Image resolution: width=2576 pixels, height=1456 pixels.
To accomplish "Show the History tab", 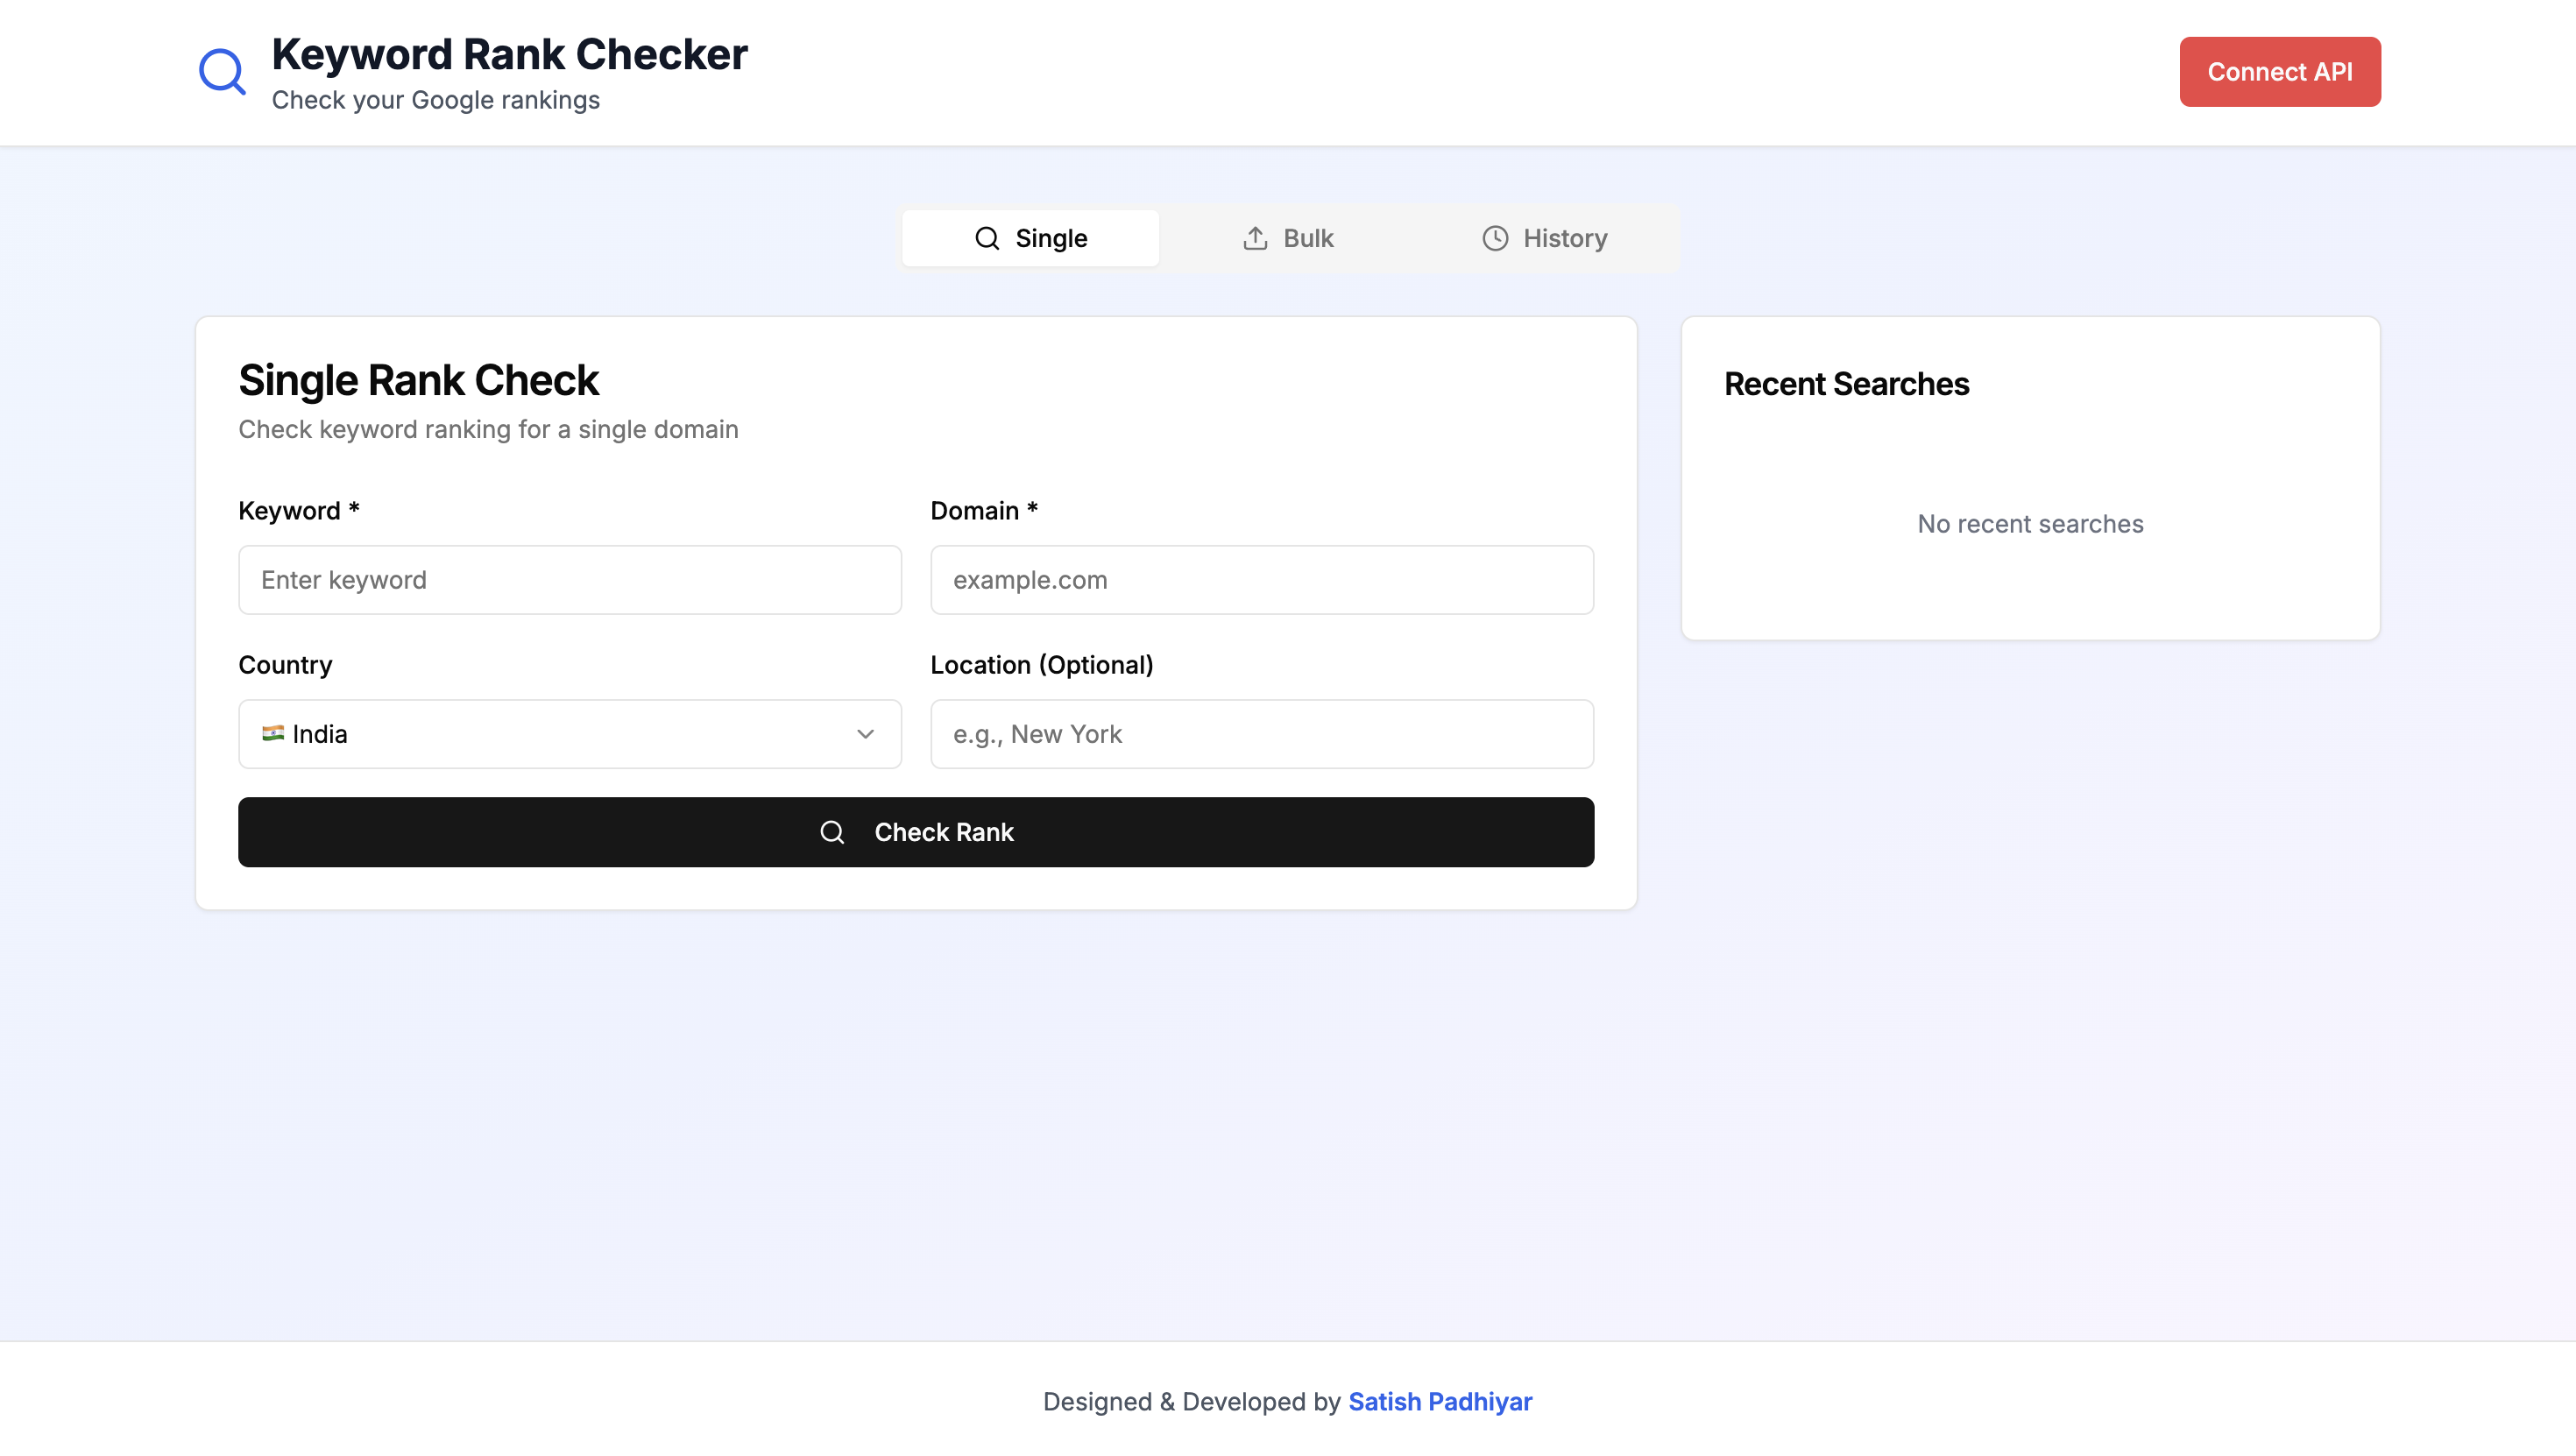I will click(1545, 238).
